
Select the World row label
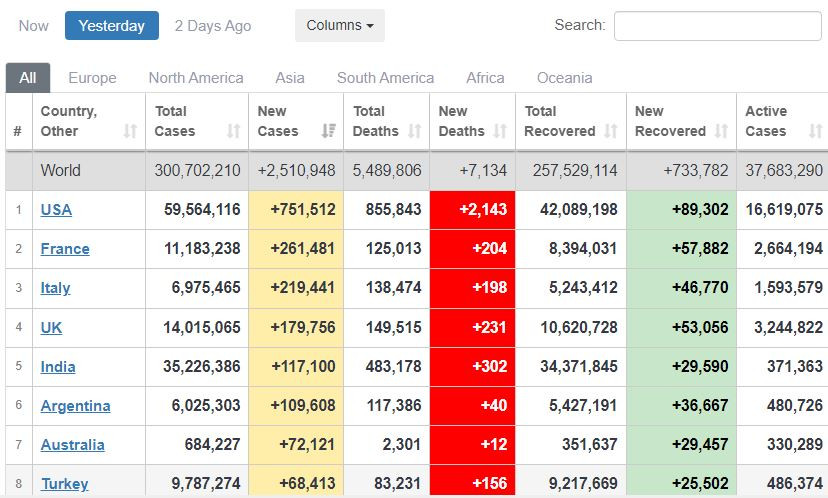[x=61, y=170]
